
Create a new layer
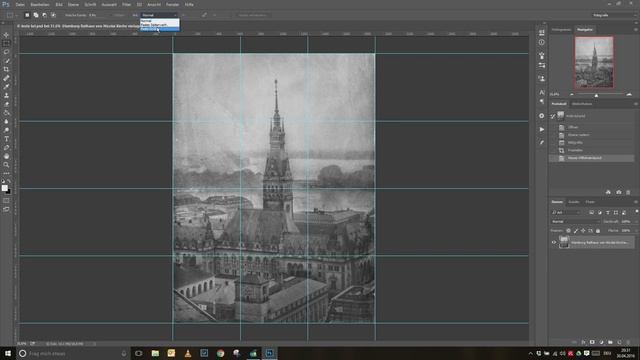coord(619,342)
